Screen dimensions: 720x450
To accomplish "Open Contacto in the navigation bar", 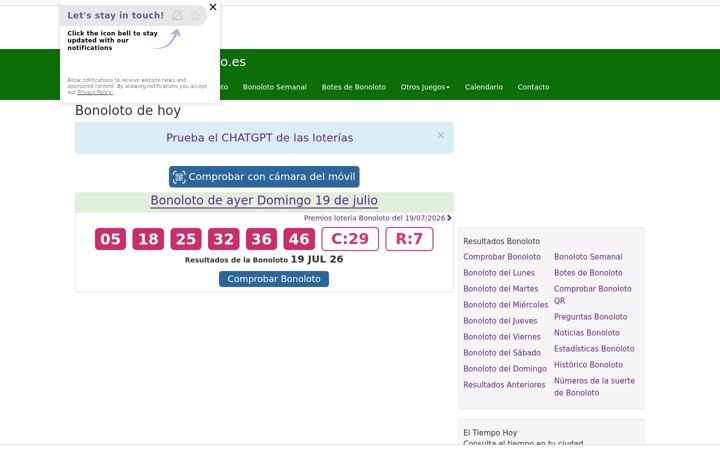I will pos(533,87).
